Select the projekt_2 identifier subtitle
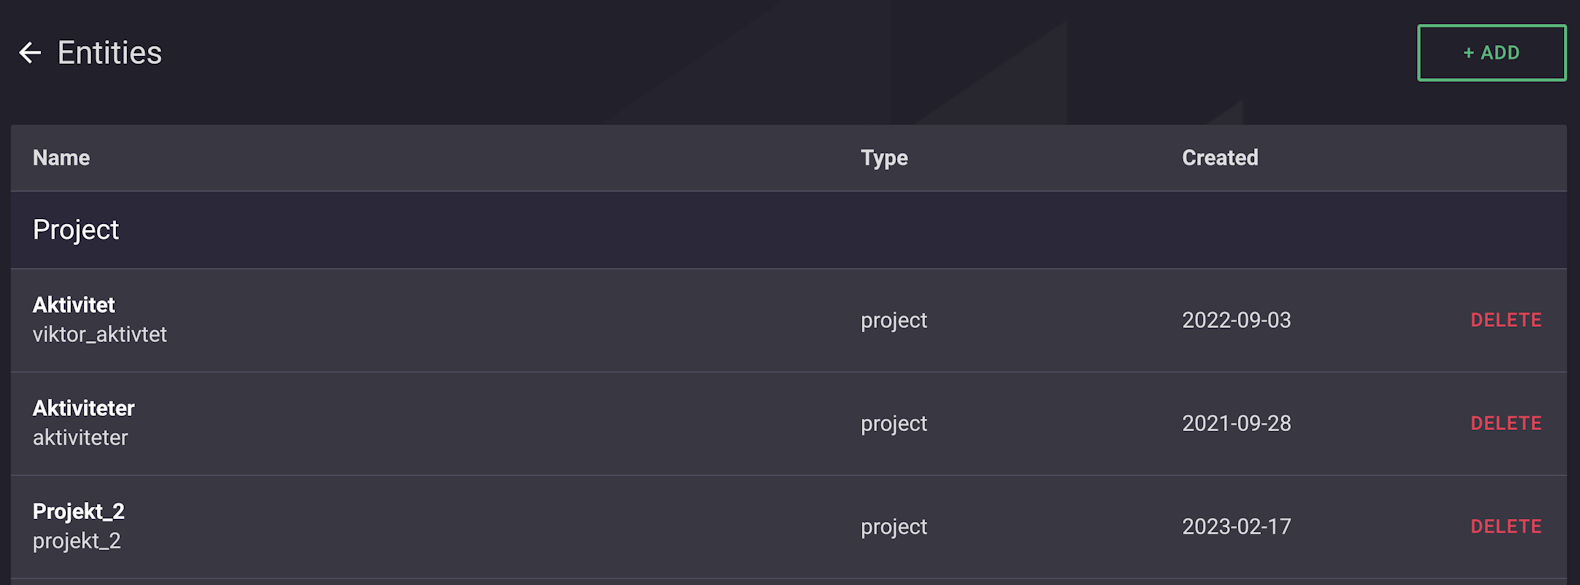The width and height of the screenshot is (1580, 585). click(x=77, y=541)
